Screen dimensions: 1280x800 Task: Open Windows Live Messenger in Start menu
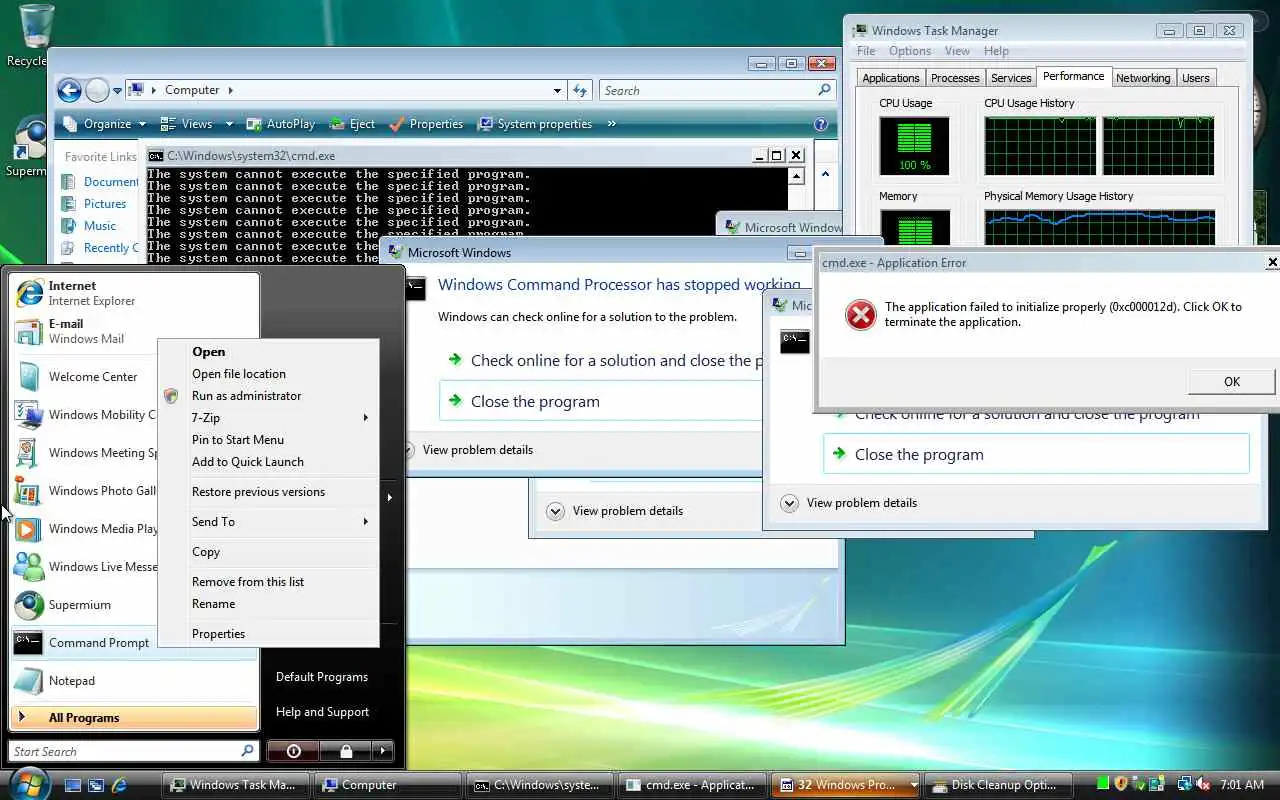point(85,567)
